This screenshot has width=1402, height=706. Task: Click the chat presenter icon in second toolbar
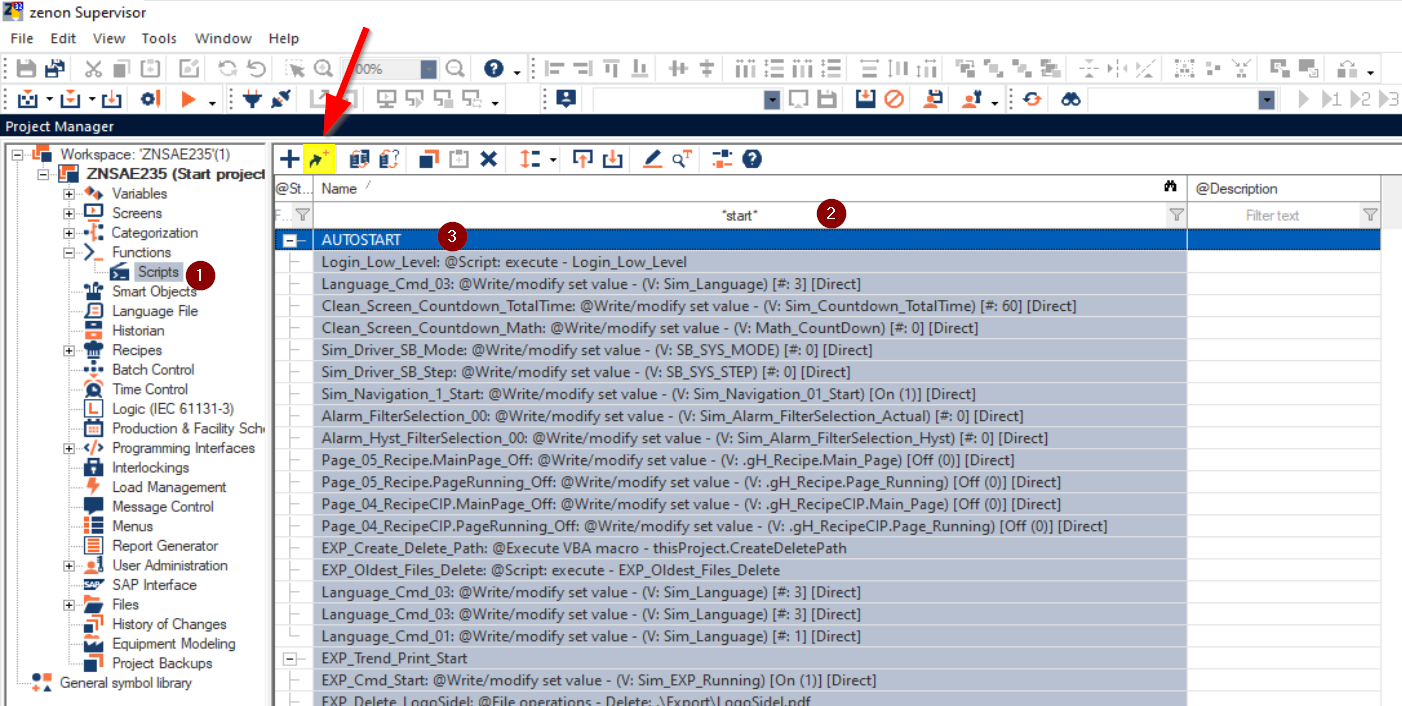coord(566,99)
